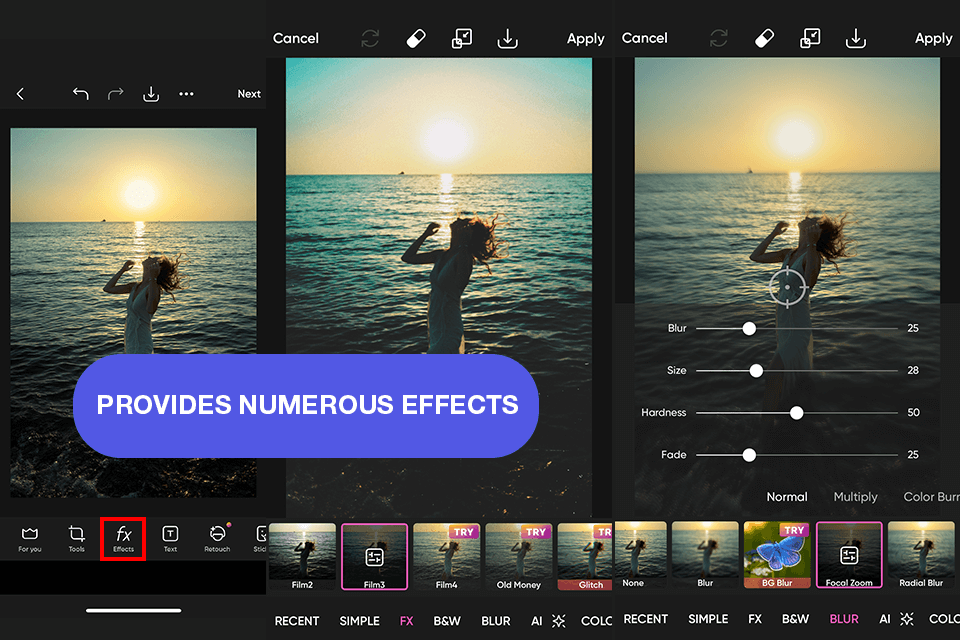Switch to the B&W tab in middle panel
The height and width of the screenshot is (640, 960).
coord(447,621)
